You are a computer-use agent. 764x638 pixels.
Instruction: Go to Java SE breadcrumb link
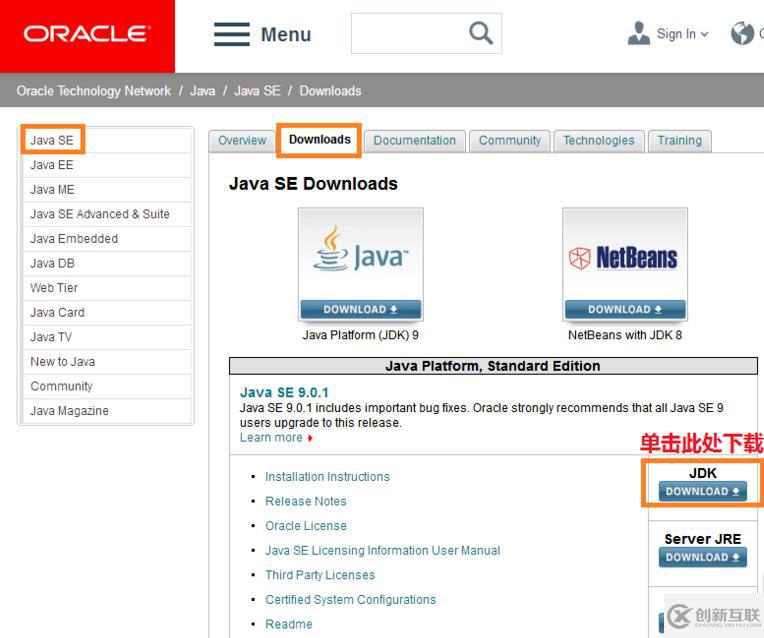[x=257, y=91]
